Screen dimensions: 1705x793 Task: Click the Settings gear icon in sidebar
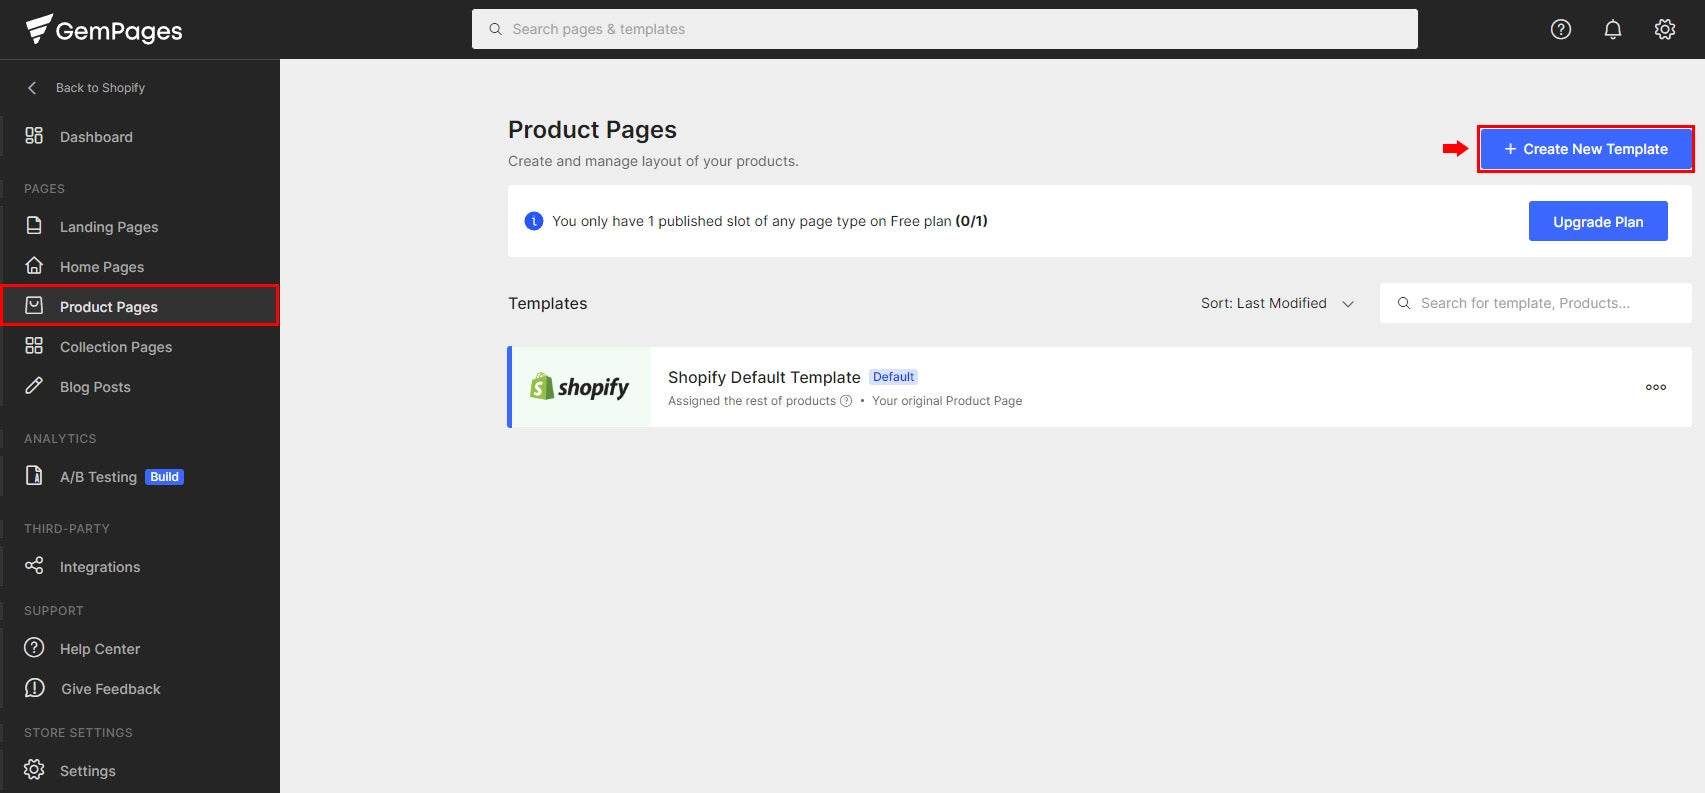click(x=34, y=770)
